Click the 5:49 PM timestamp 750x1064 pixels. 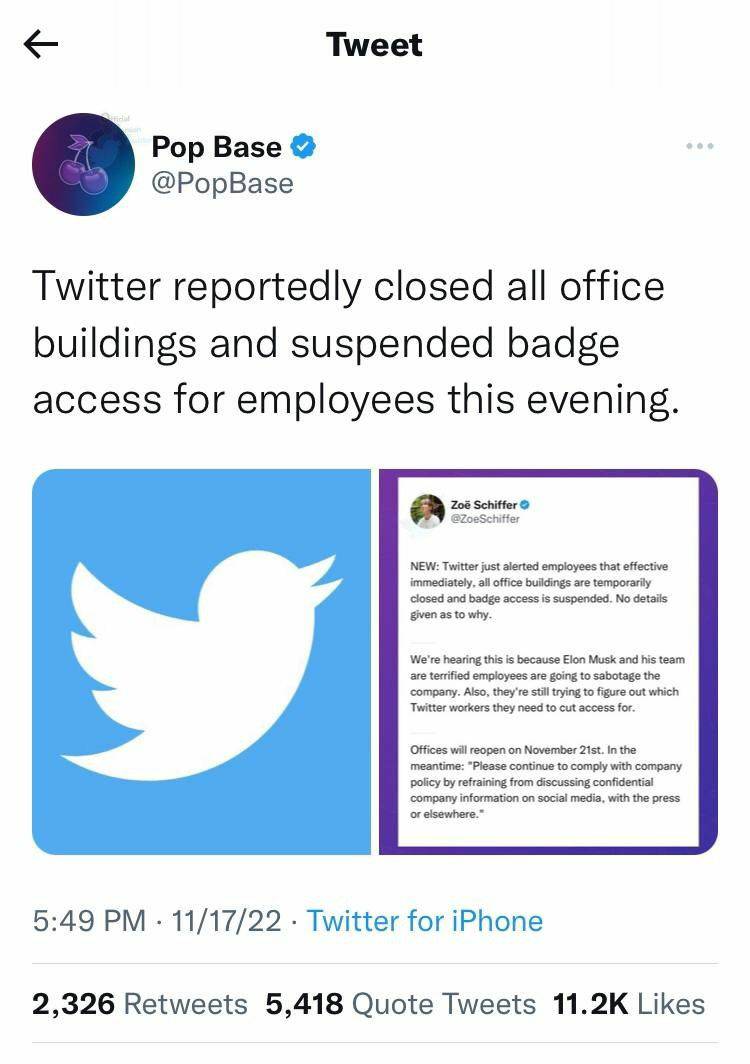(89, 921)
